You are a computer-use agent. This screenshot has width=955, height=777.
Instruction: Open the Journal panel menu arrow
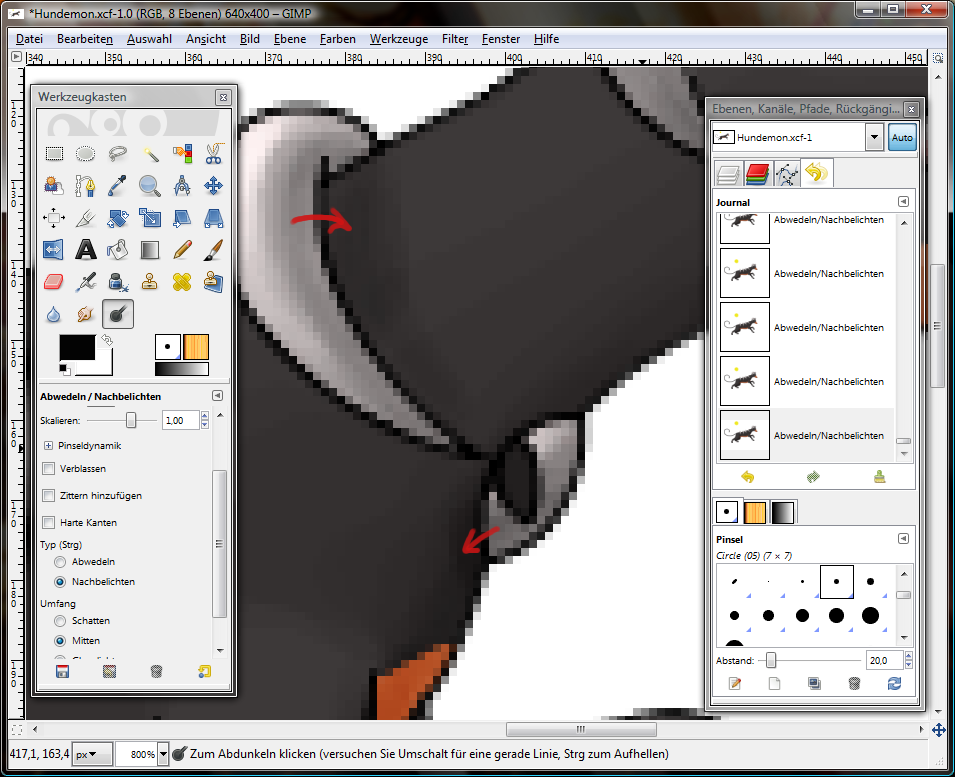click(x=903, y=202)
